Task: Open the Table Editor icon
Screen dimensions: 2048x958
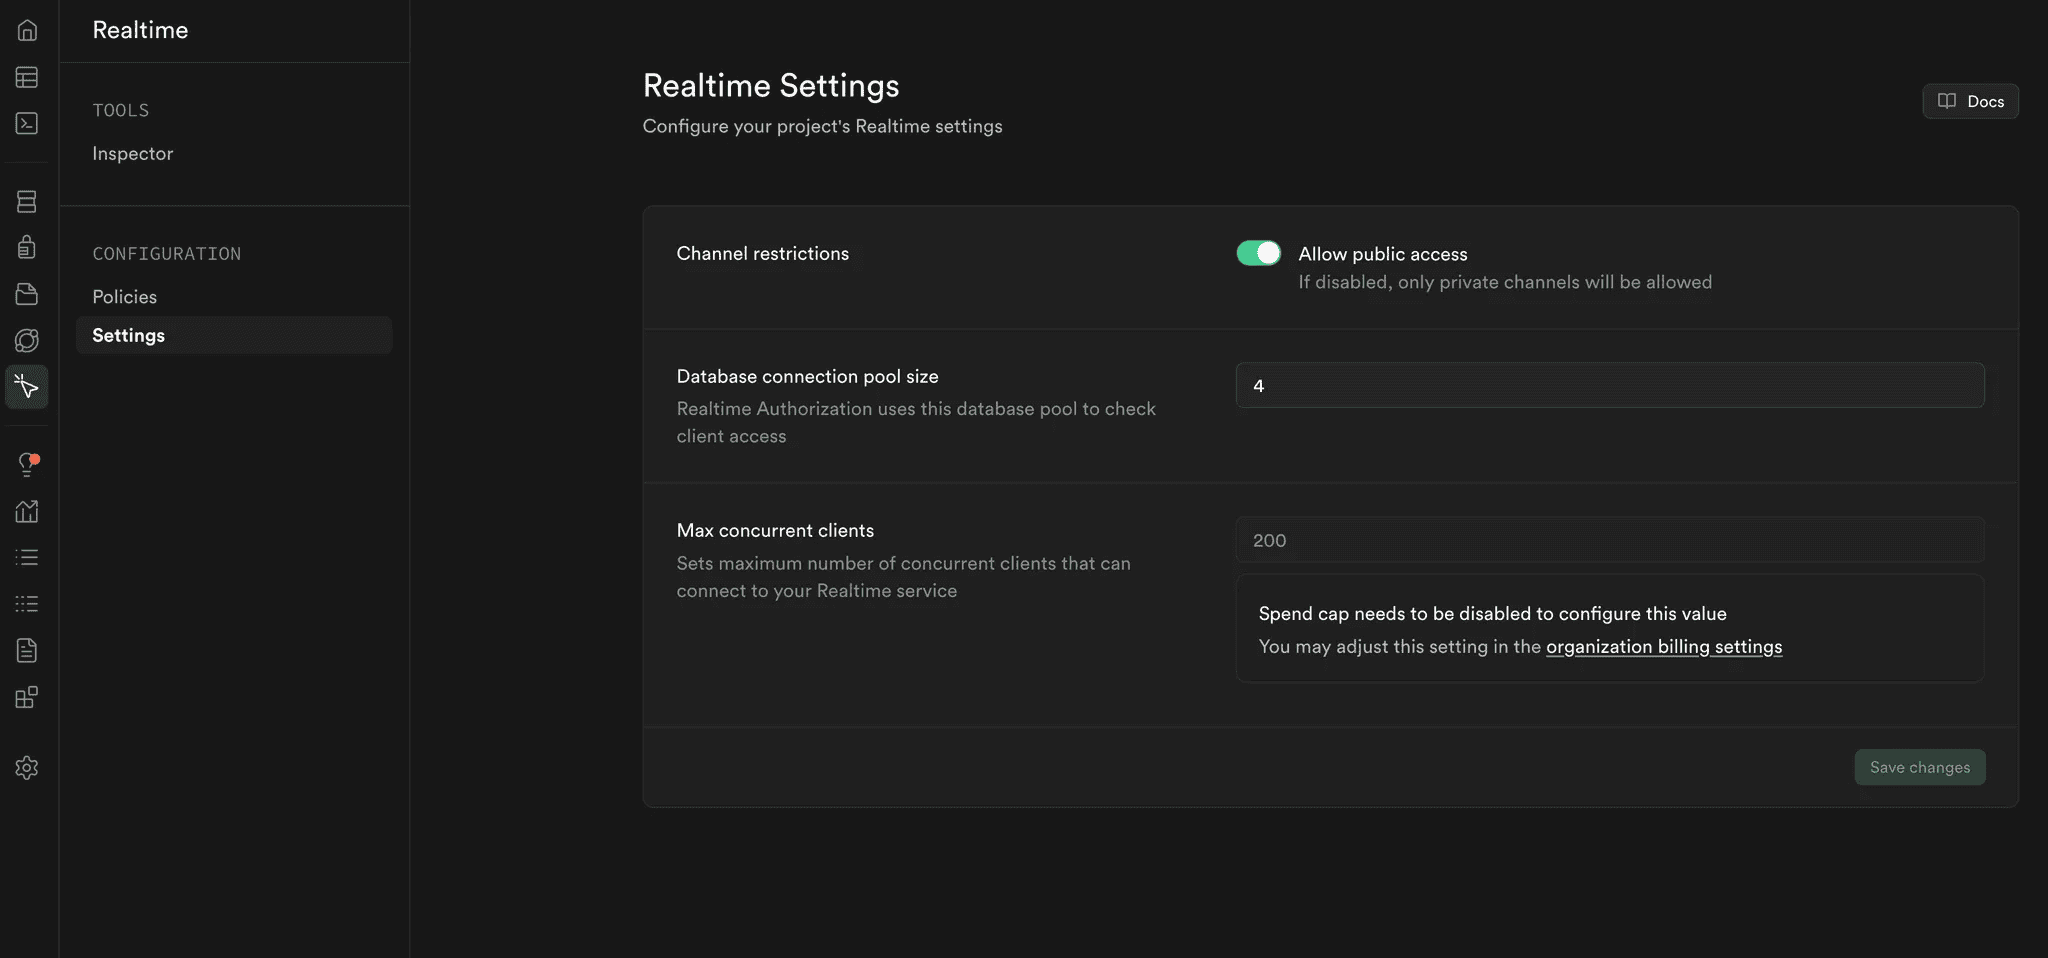Action: coord(27,77)
